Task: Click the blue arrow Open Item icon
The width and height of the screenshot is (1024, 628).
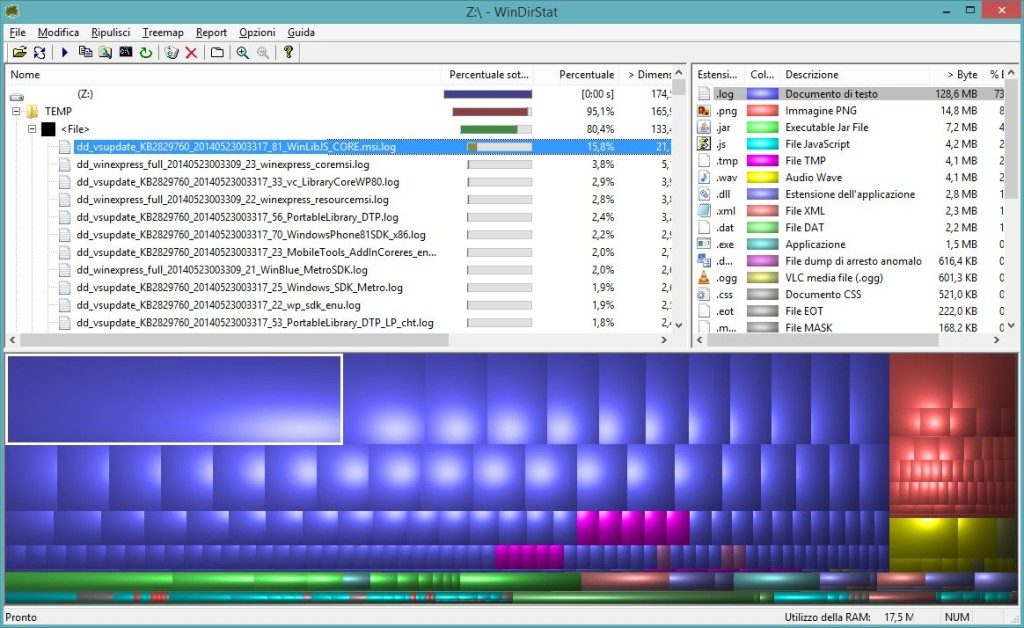Action: [x=65, y=52]
